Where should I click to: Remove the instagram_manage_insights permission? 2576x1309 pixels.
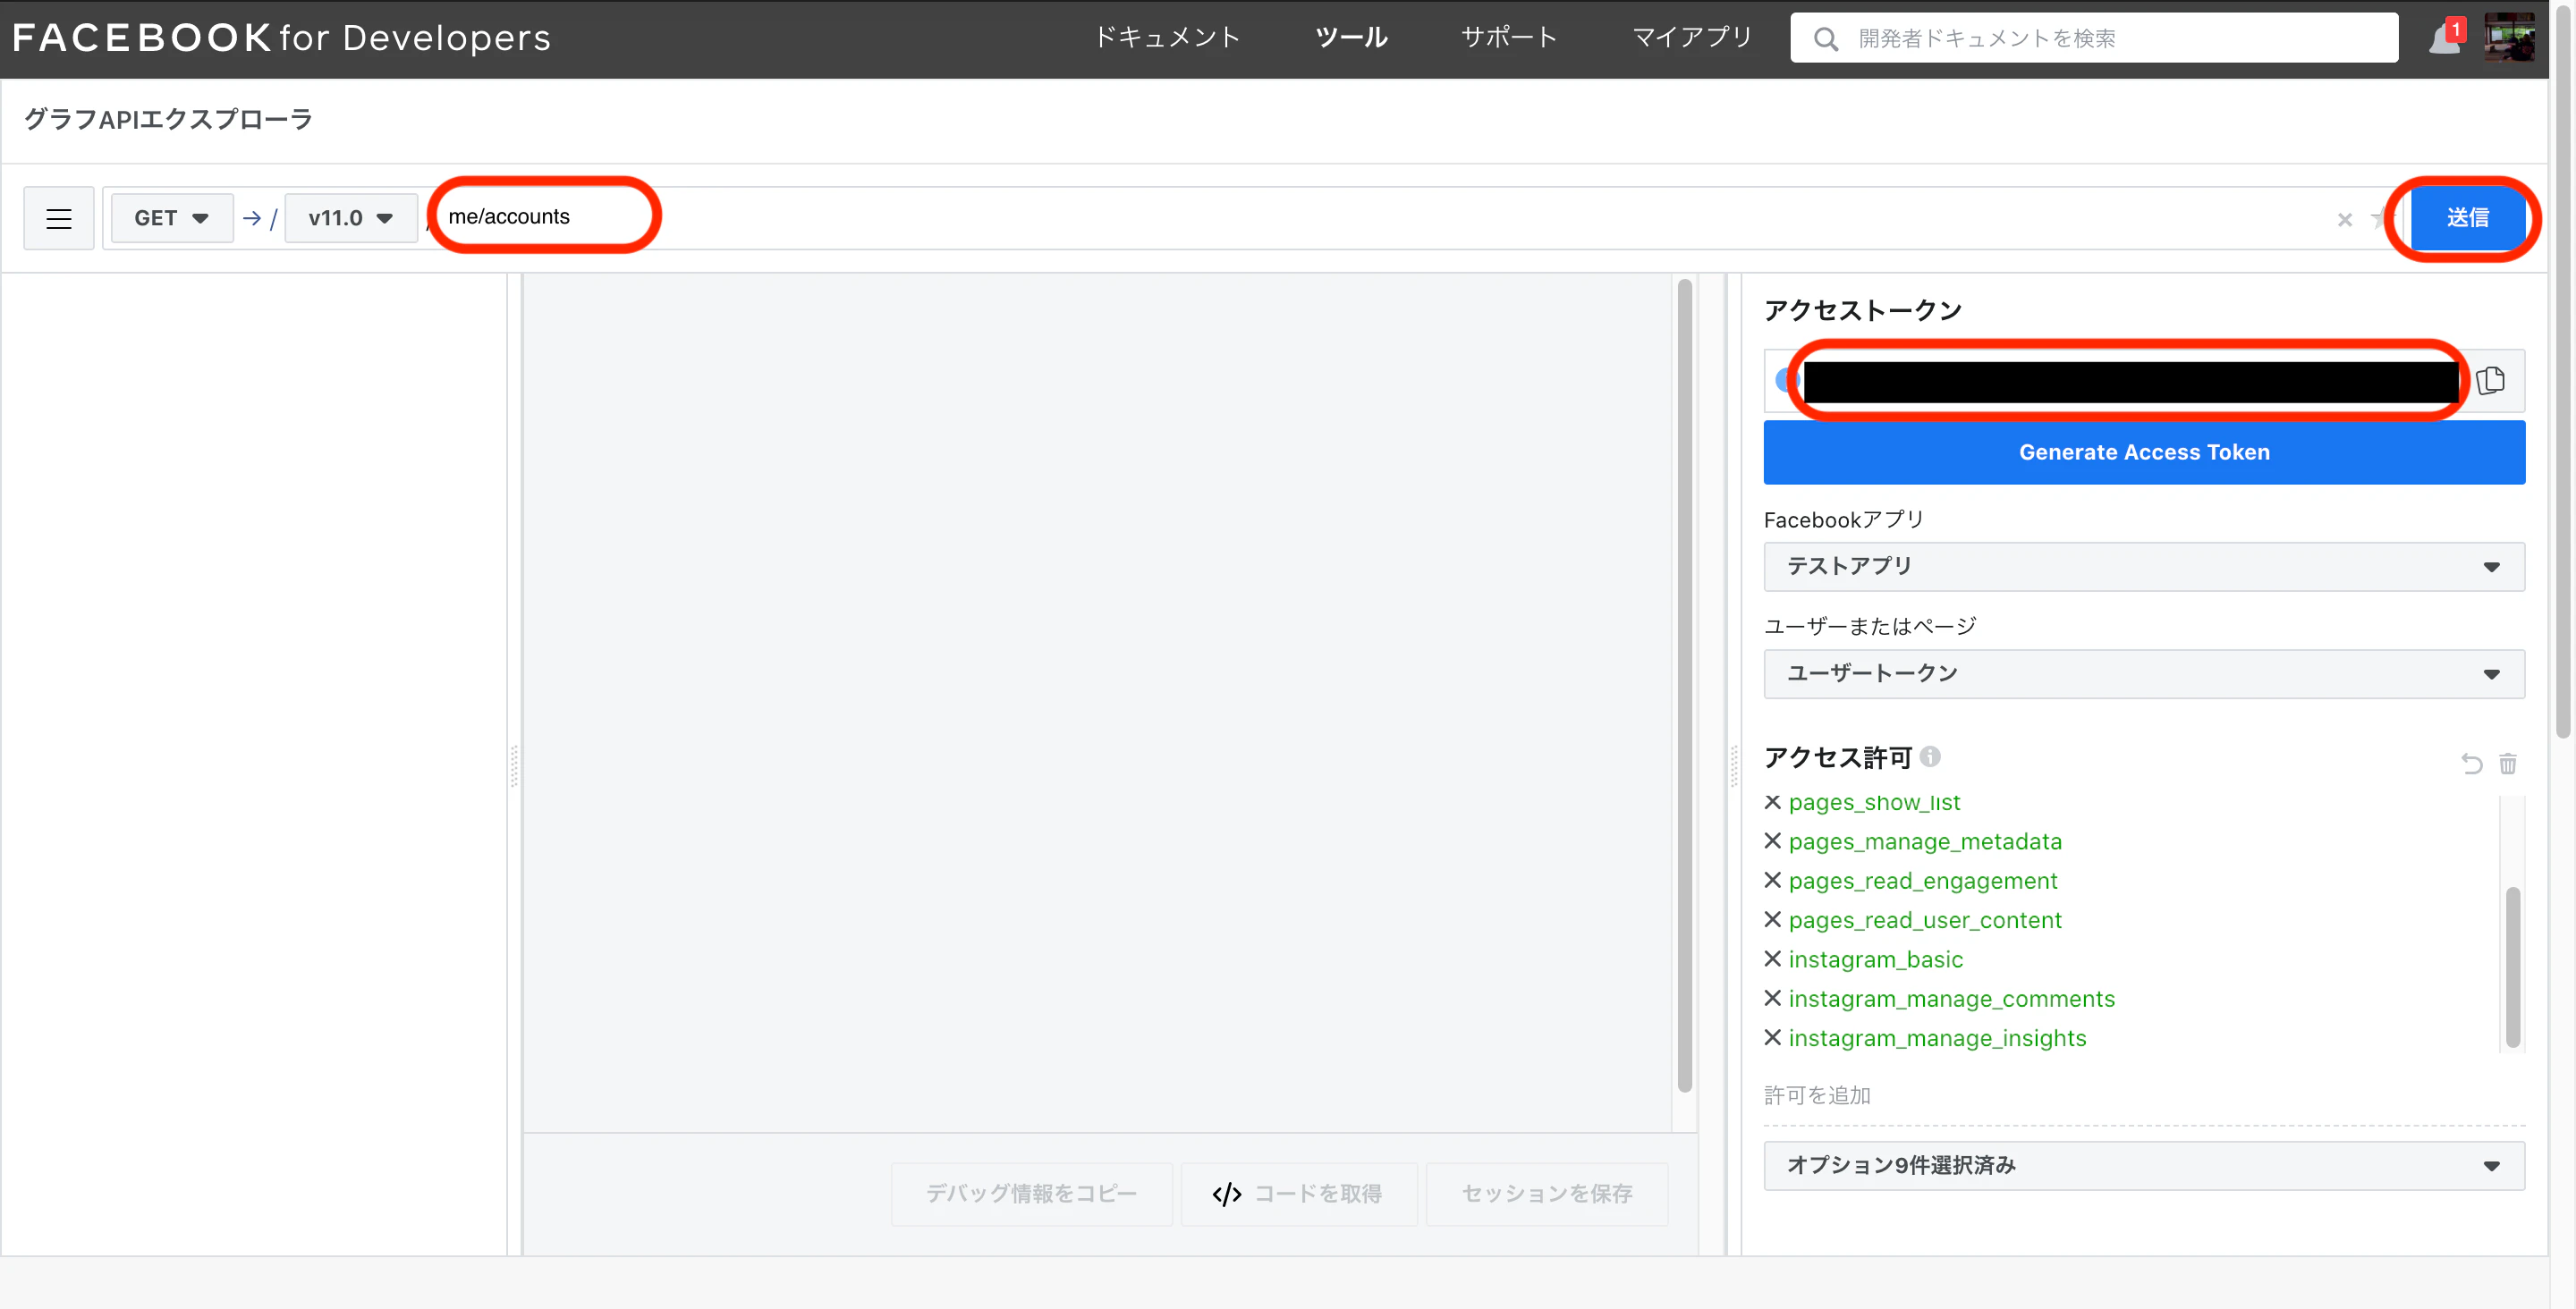(x=1772, y=1037)
